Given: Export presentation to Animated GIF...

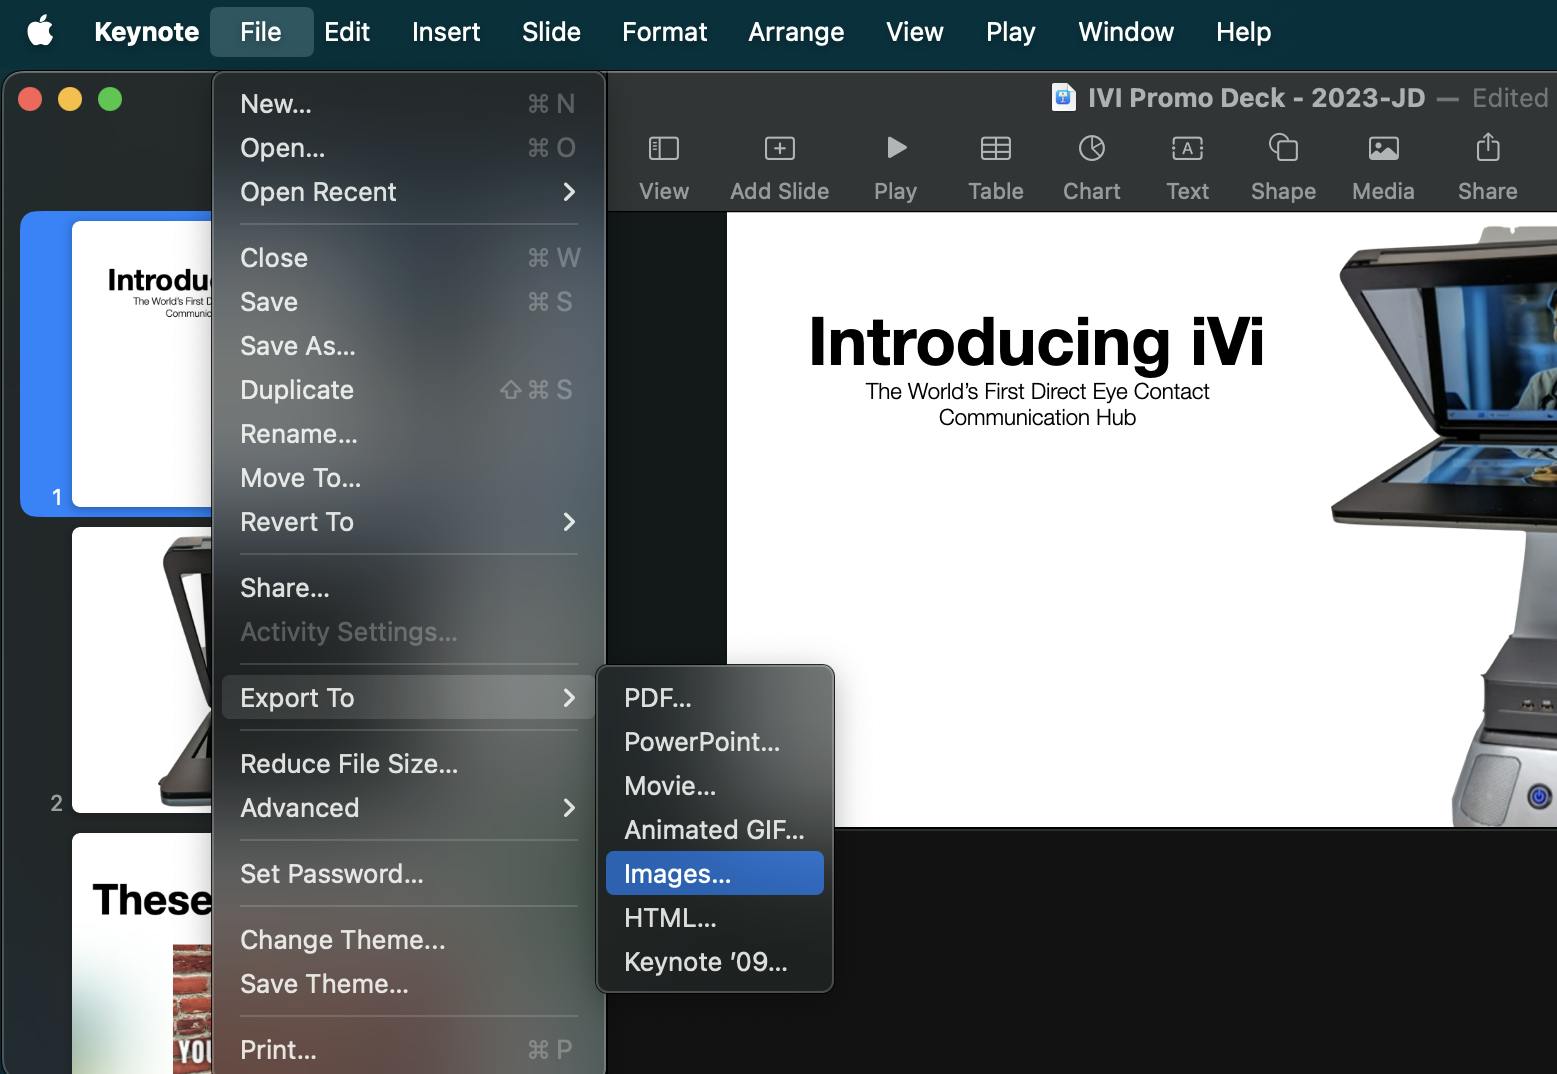Looking at the screenshot, I should (x=715, y=830).
